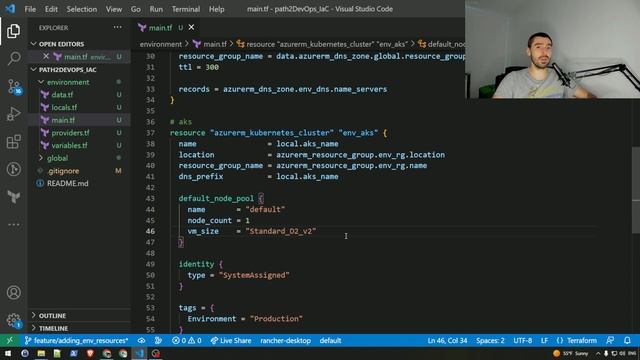Click editor vertical scrollbar thumb

click(x=636, y=190)
